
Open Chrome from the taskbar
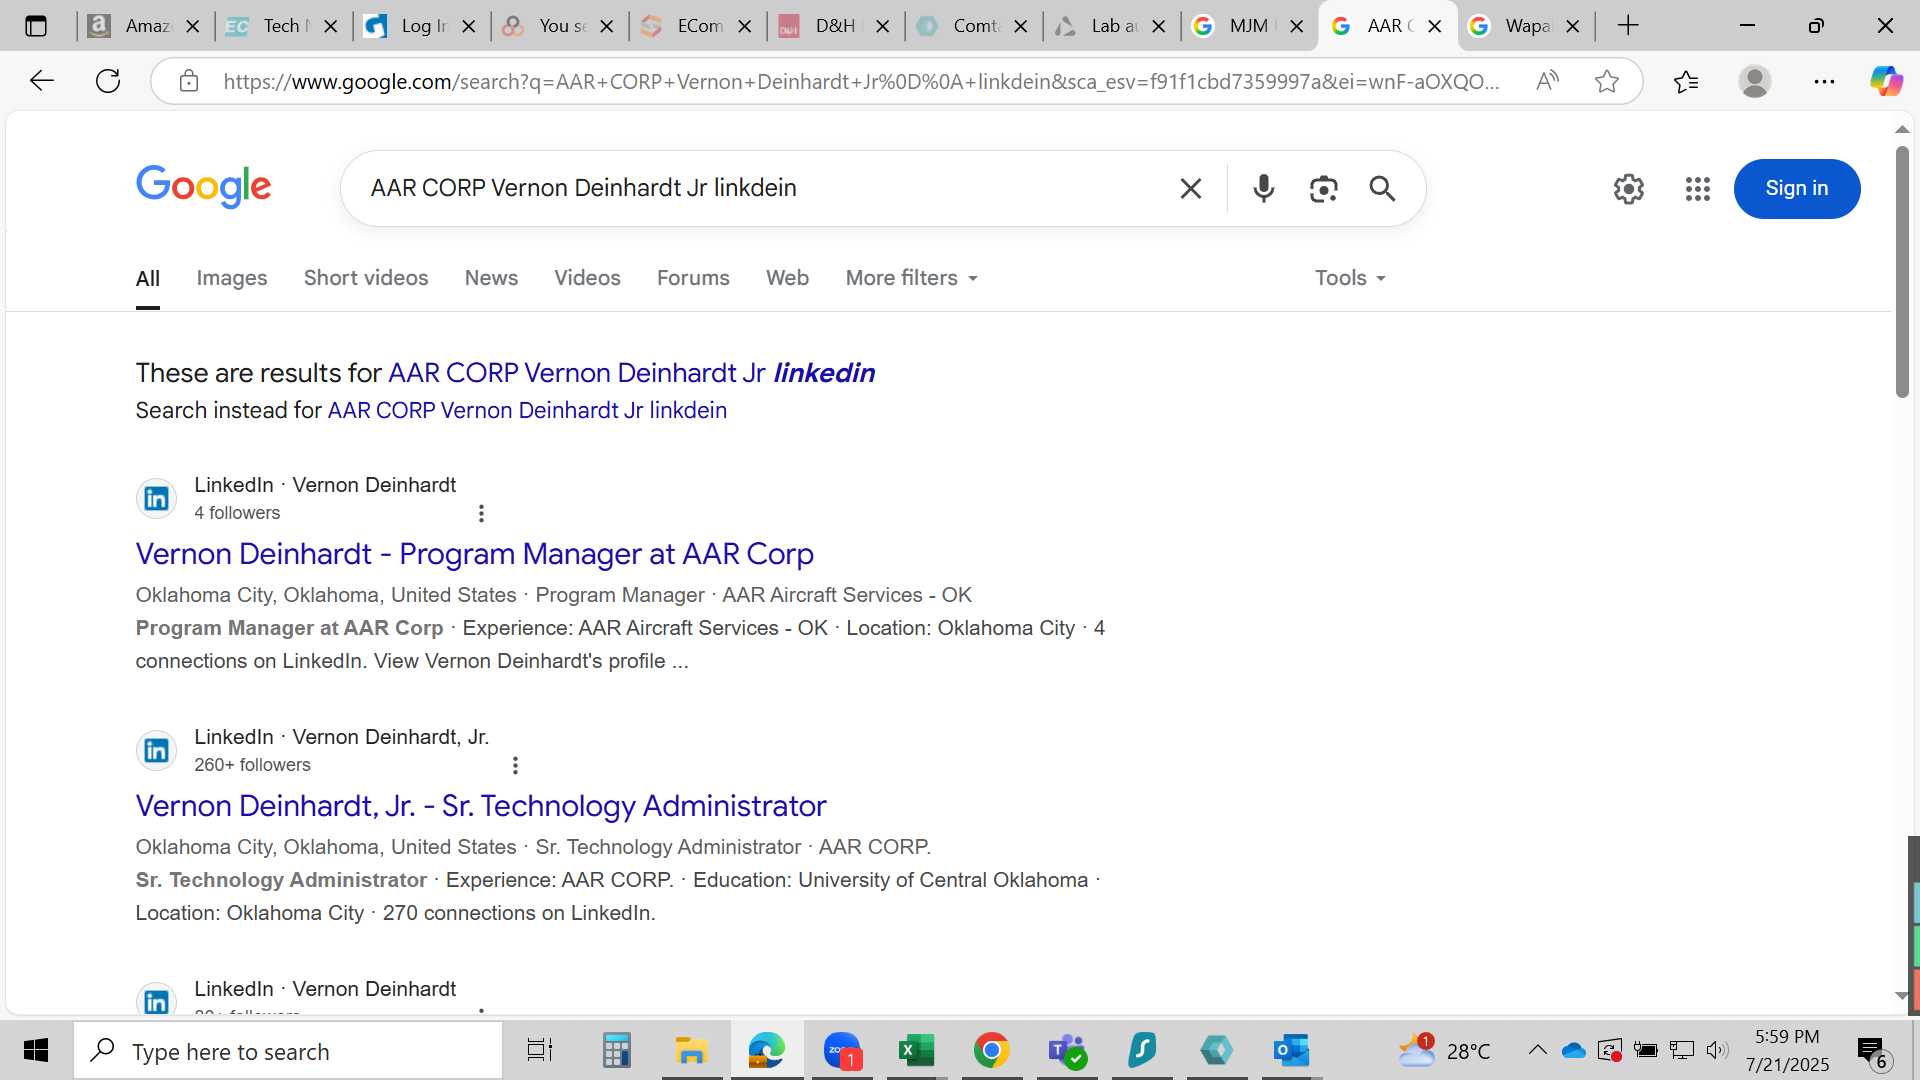click(991, 1050)
